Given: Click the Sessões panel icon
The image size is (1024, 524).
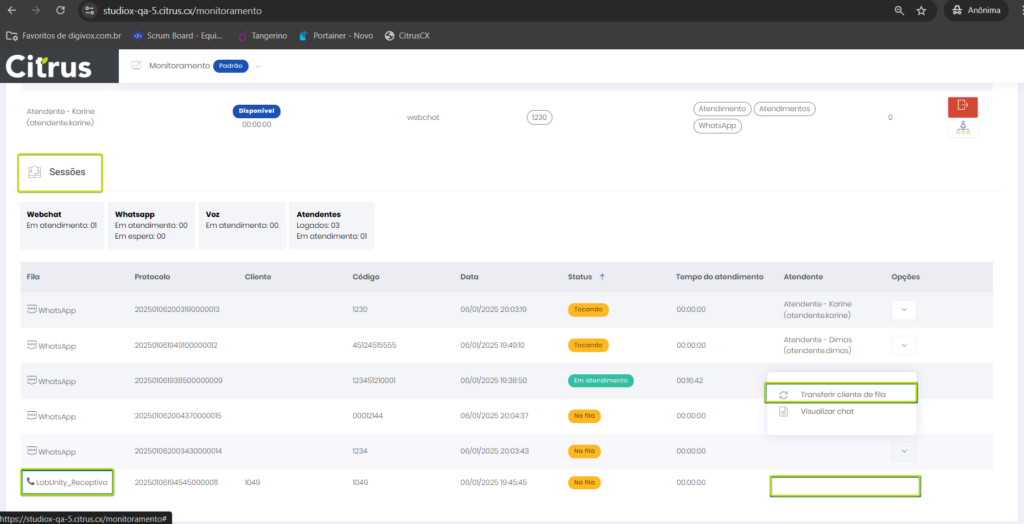Looking at the screenshot, I should coord(35,172).
